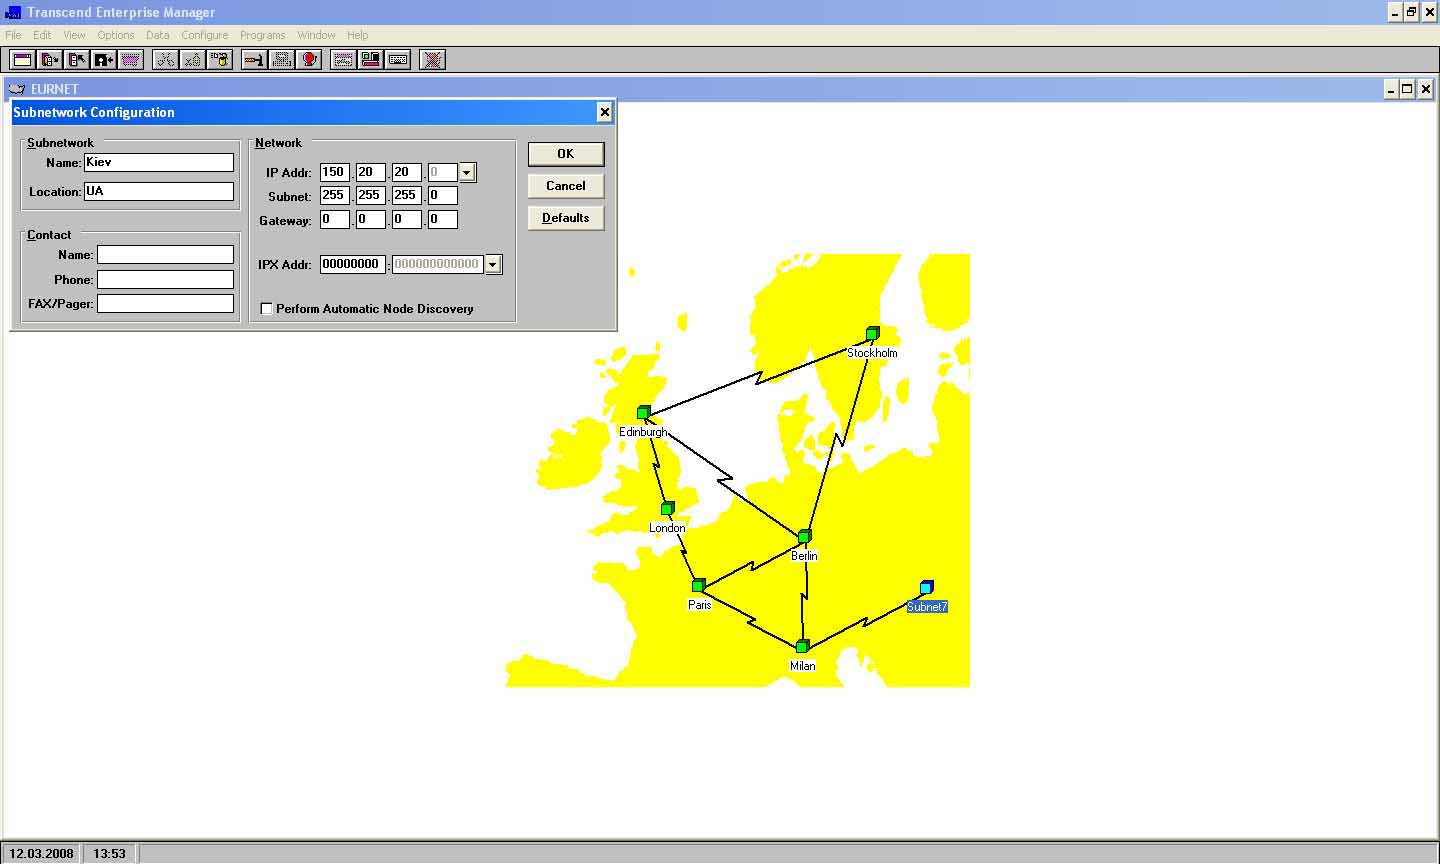Minimize the EURNET child window
This screenshot has height=864, width=1440.
tap(1391, 89)
